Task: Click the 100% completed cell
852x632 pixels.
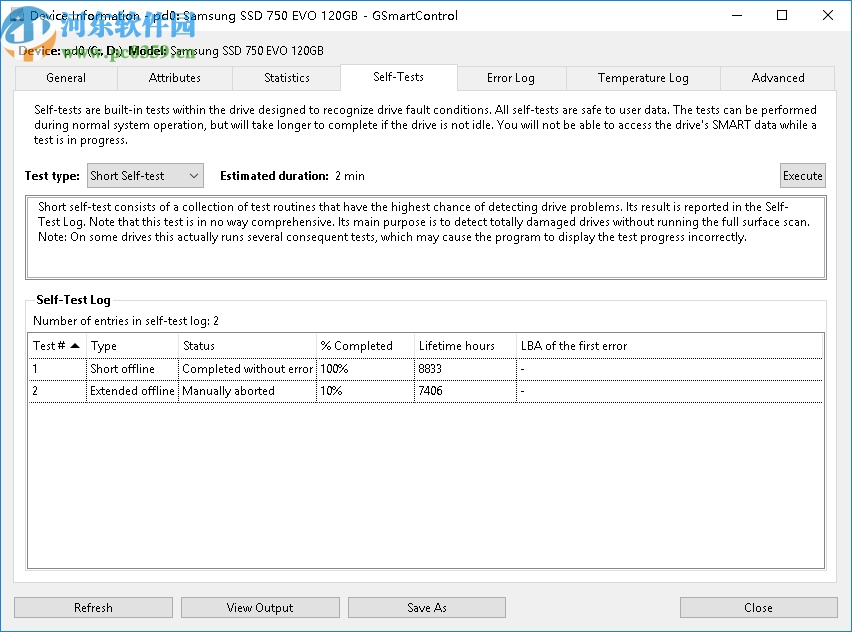Action: pyautogui.click(x=365, y=369)
